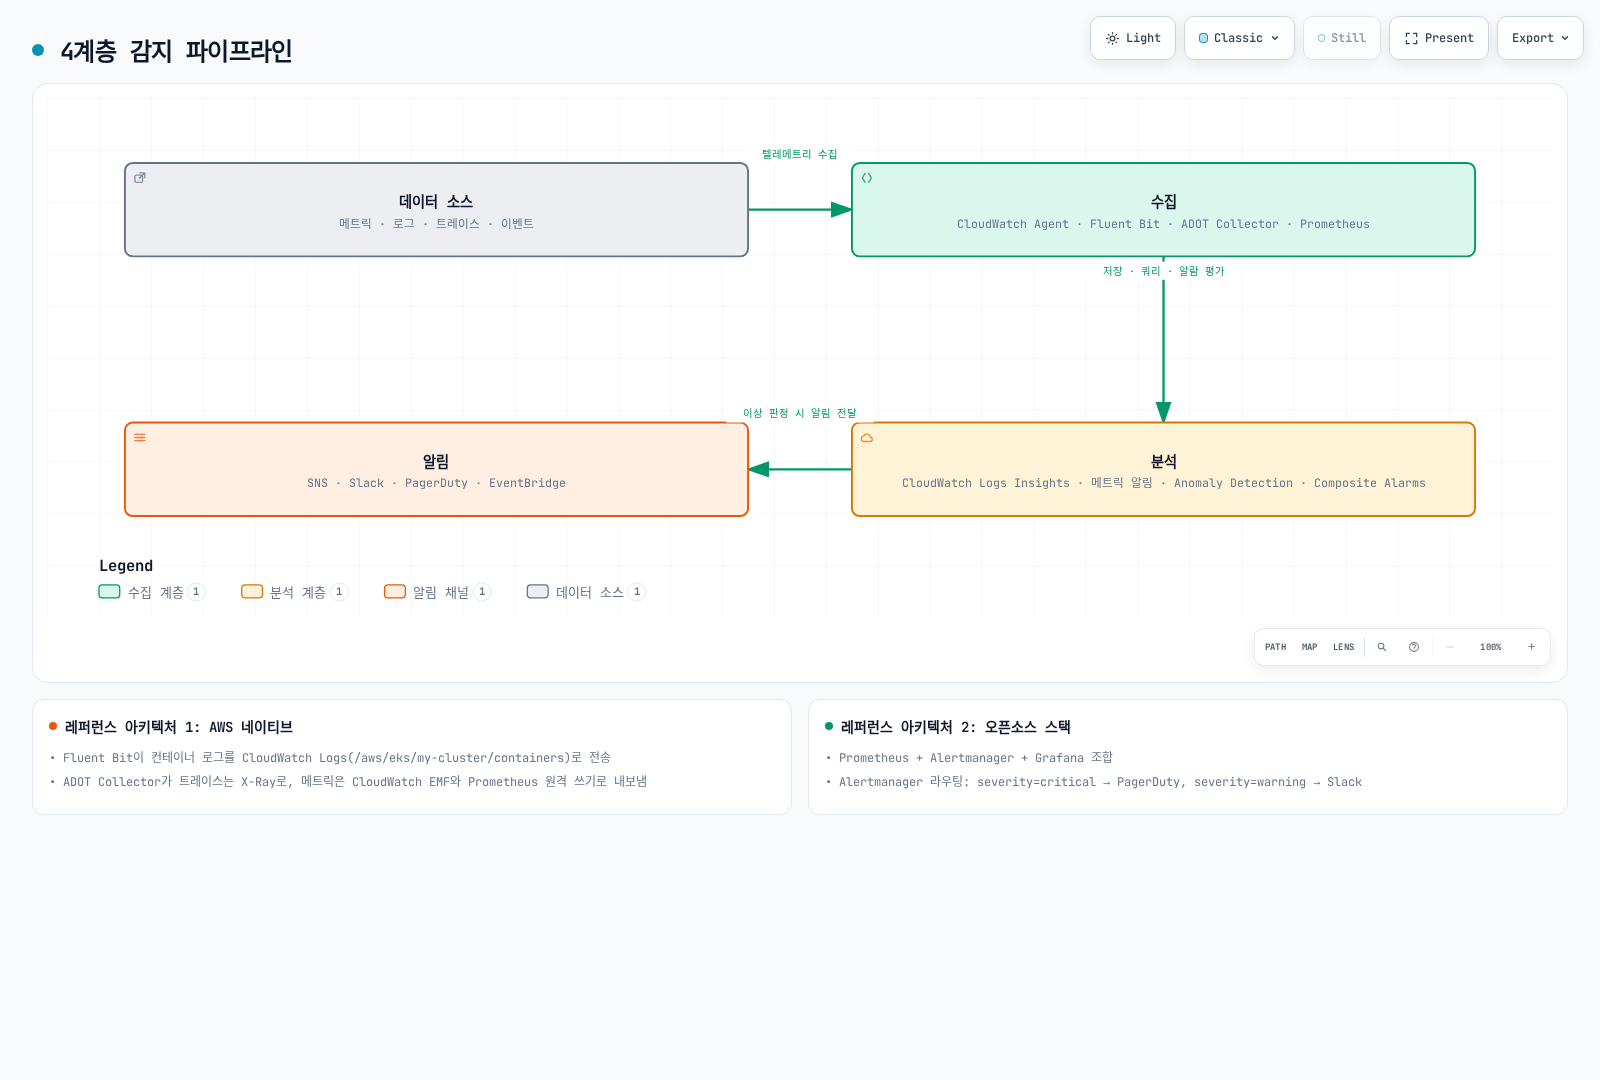
Task: Toggle the 알림 채널 legend swatch
Action: (x=395, y=592)
